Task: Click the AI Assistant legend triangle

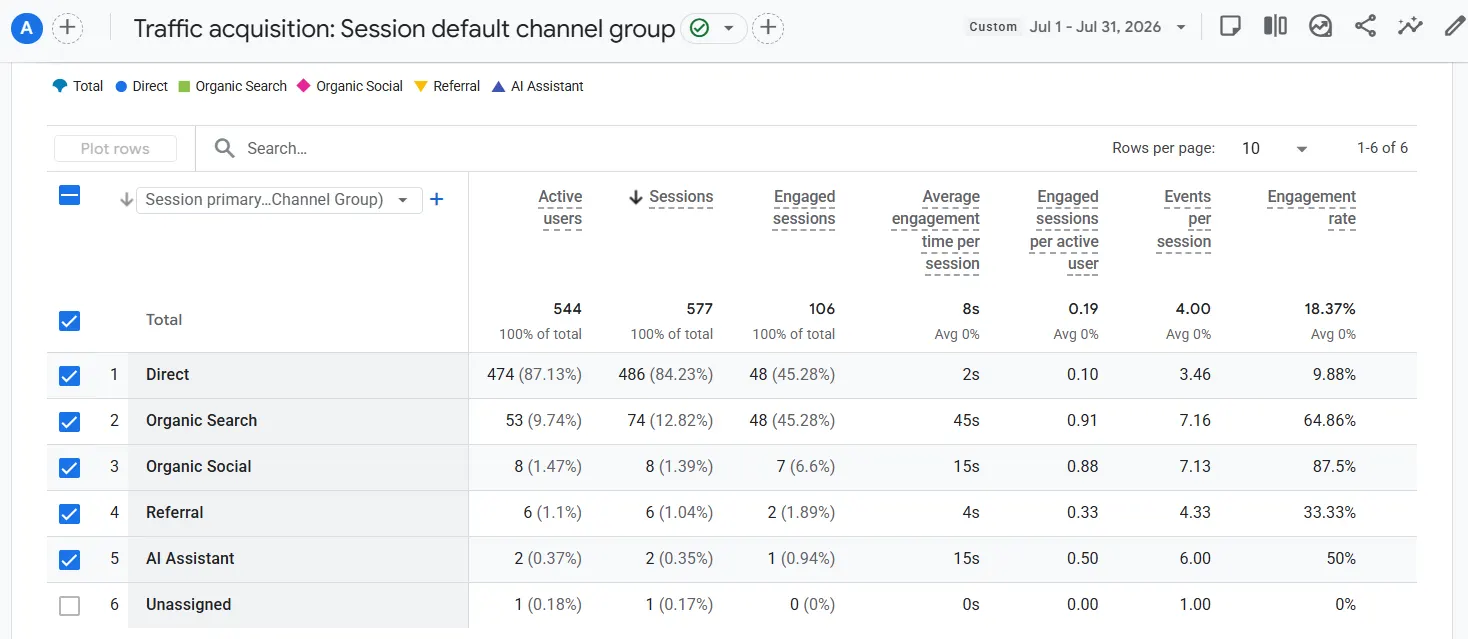Action: point(499,86)
